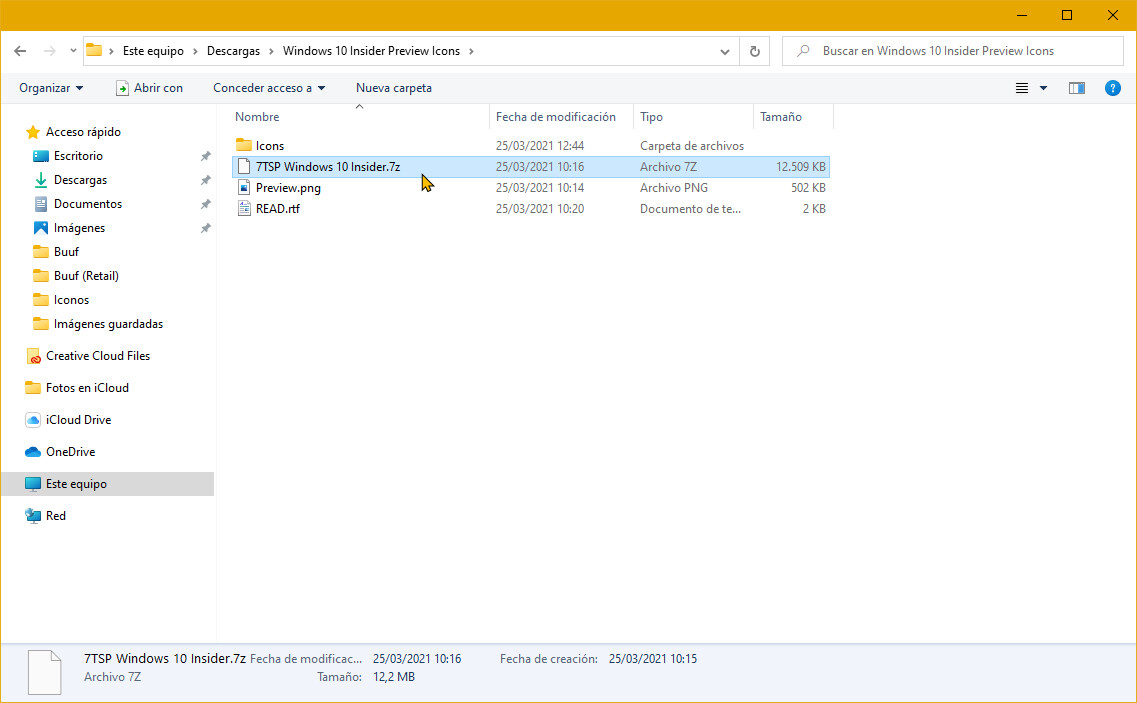Select Este equipo in the address breadcrumb
The width and height of the screenshot is (1137, 703).
(x=153, y=51)
